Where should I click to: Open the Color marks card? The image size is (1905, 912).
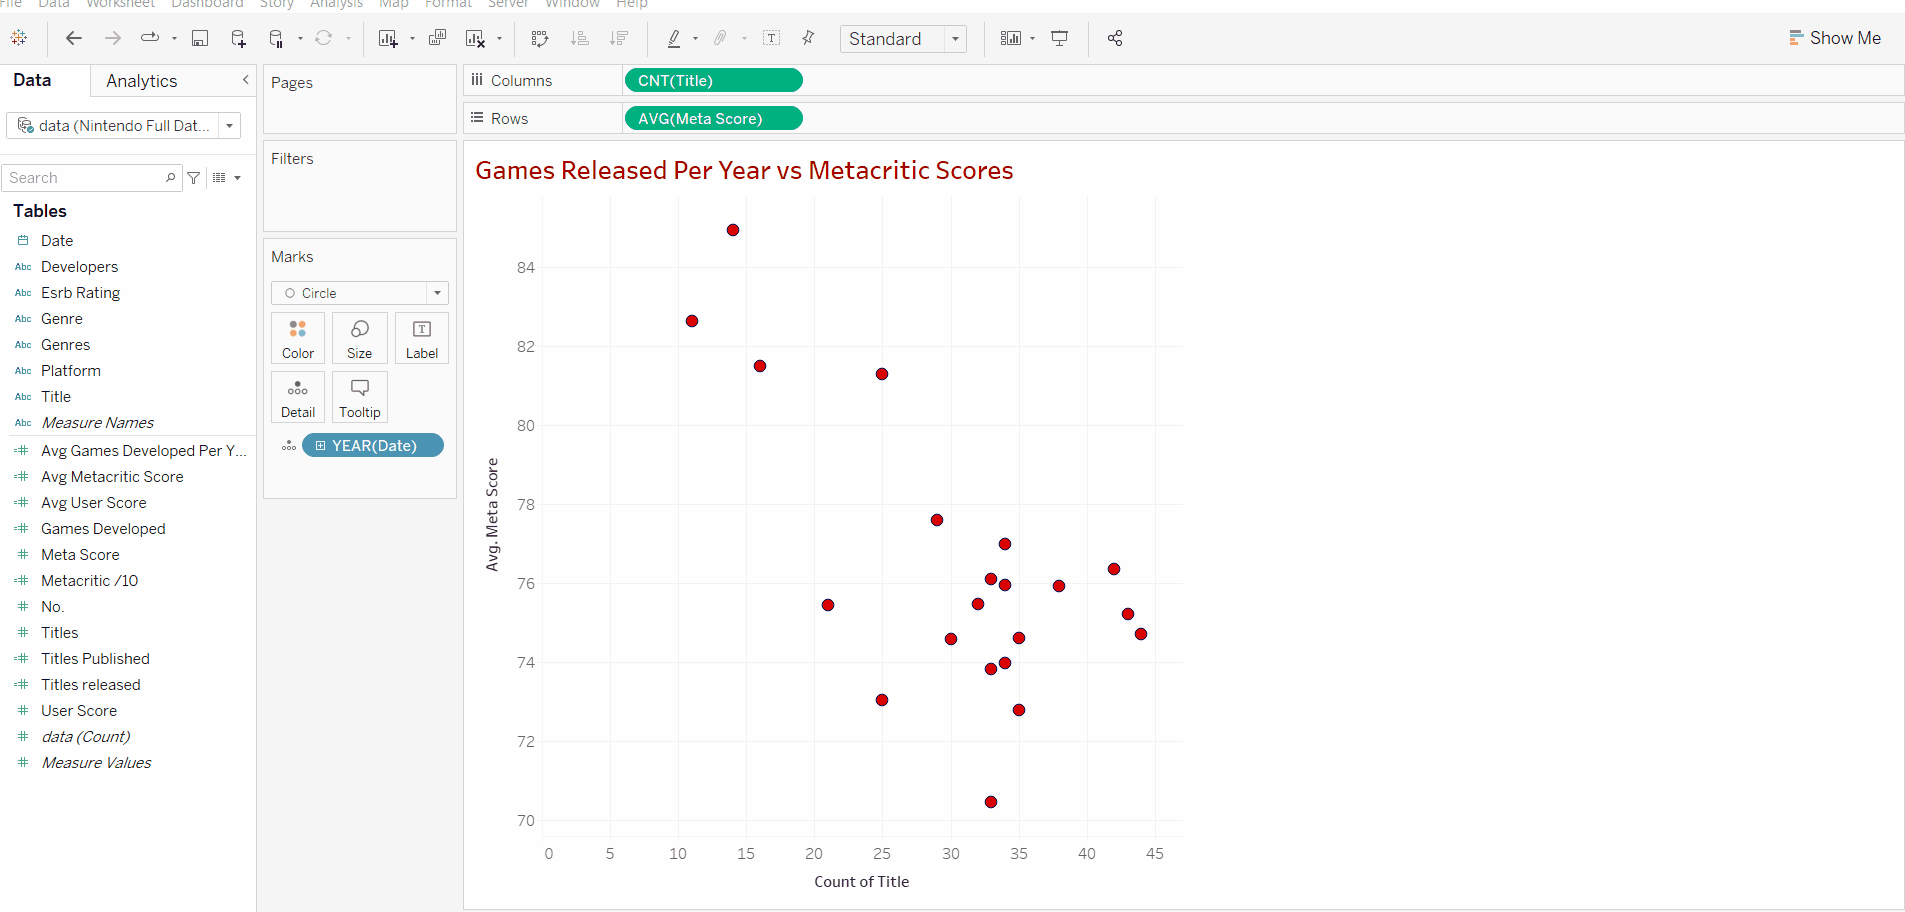point(298,338)
